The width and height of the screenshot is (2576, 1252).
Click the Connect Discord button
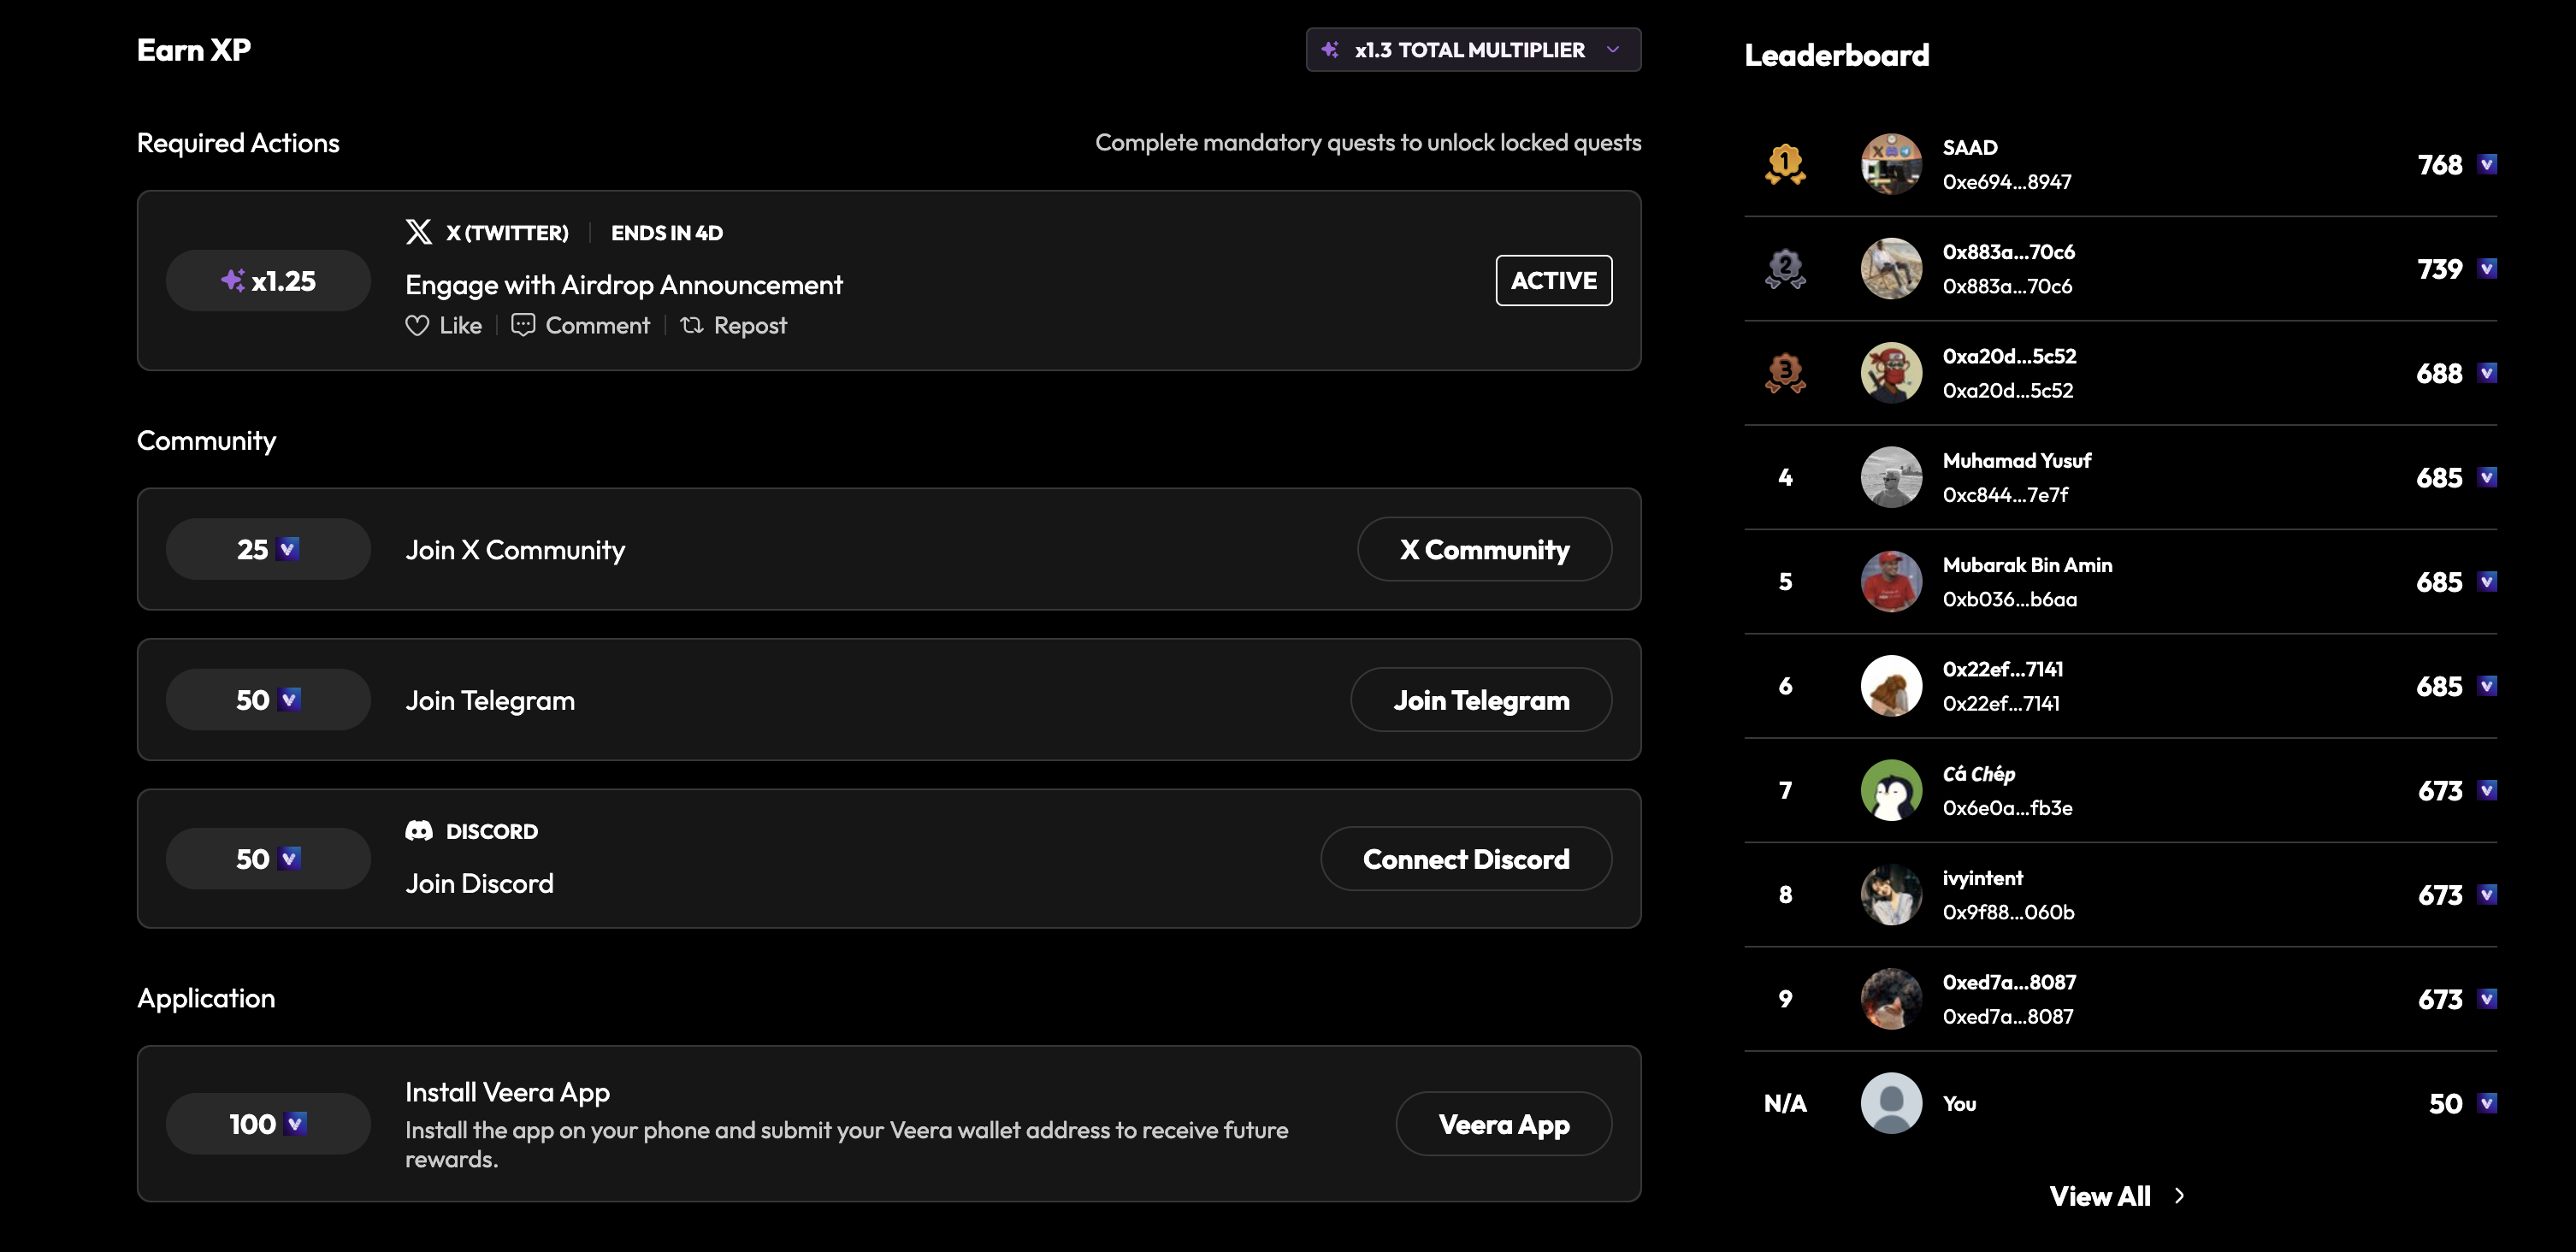(x=1466, y=859)
